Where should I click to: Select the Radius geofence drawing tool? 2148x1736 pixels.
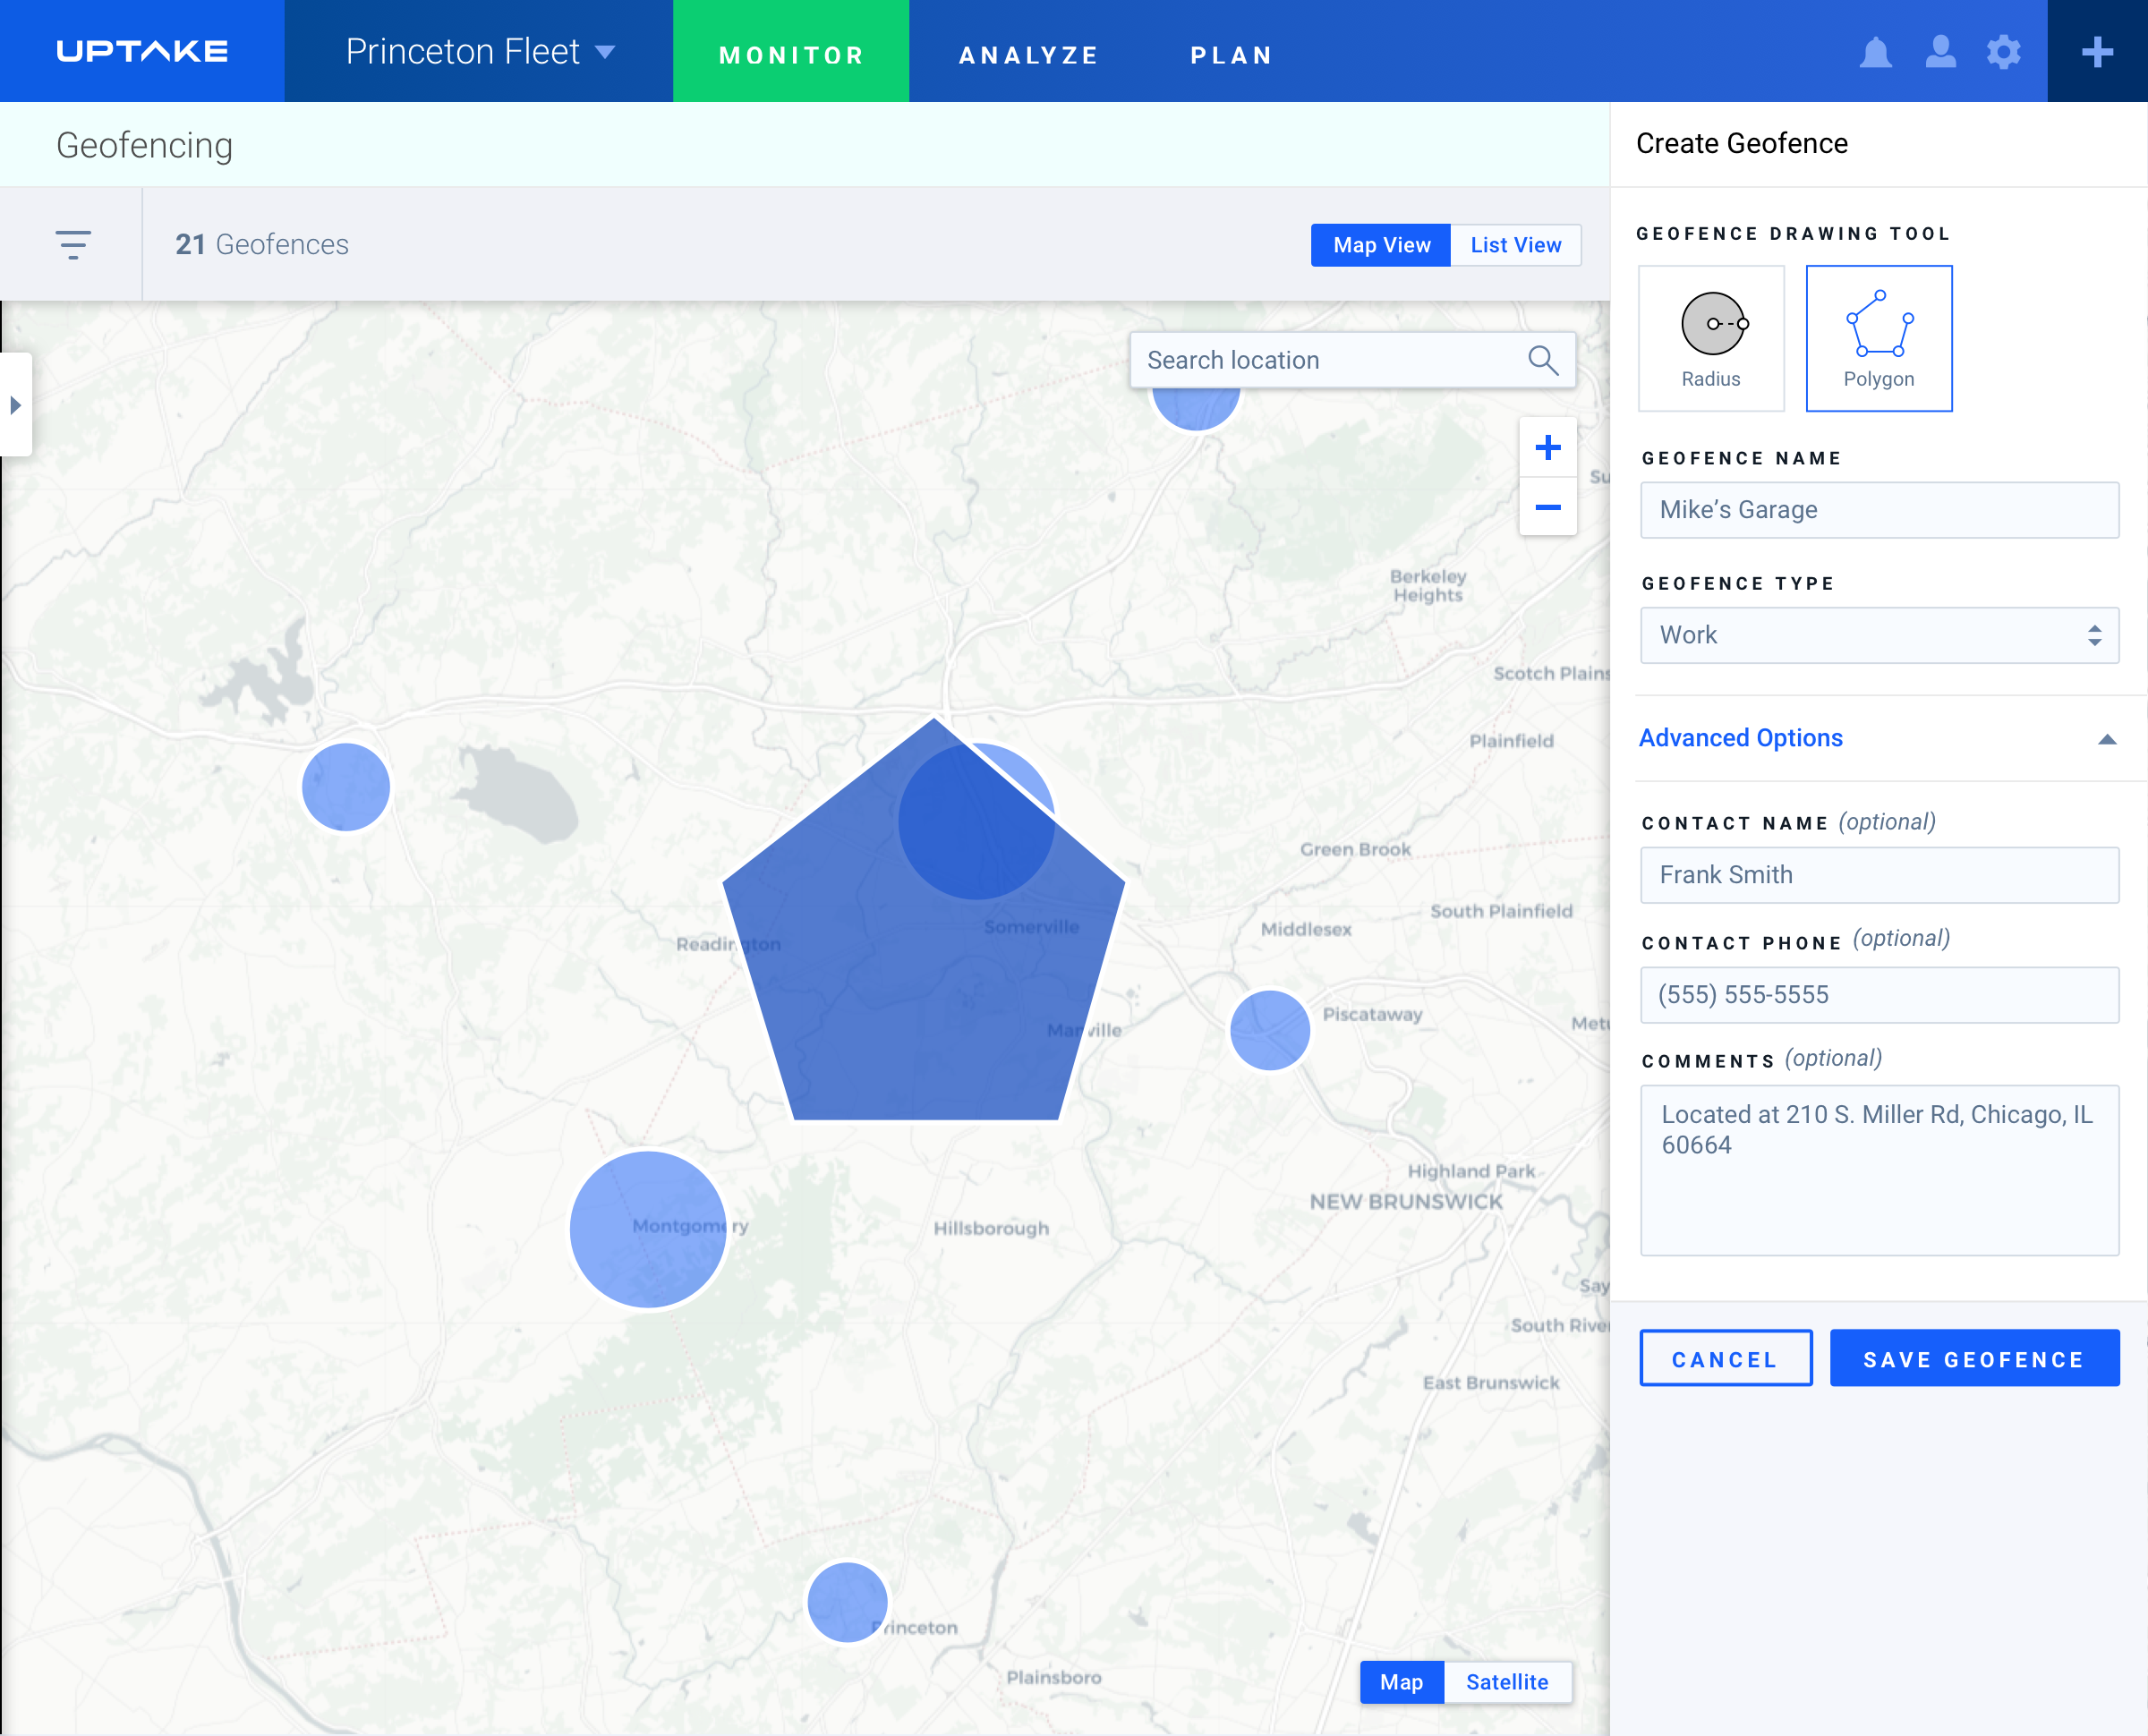pyautogui.click(x=1711, y=338)
